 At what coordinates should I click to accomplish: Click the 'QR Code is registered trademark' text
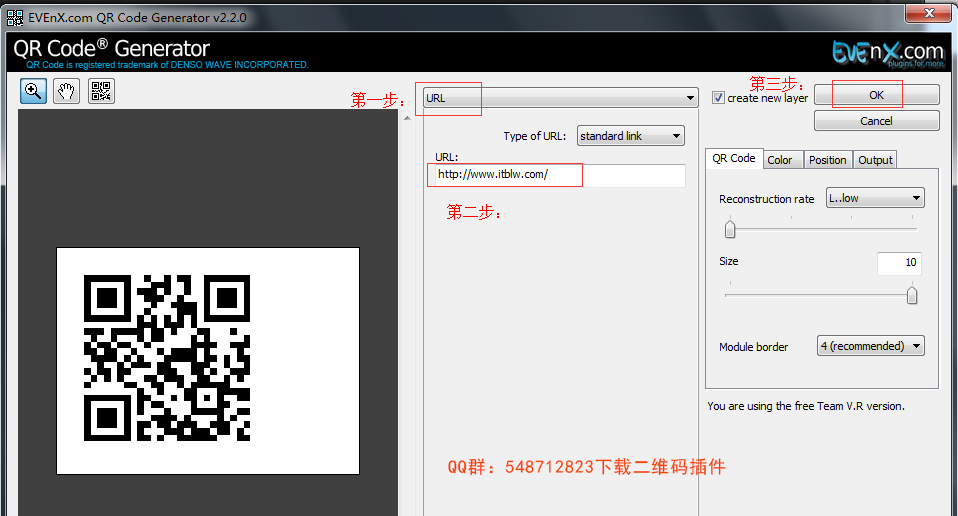(x=167, y=65)
